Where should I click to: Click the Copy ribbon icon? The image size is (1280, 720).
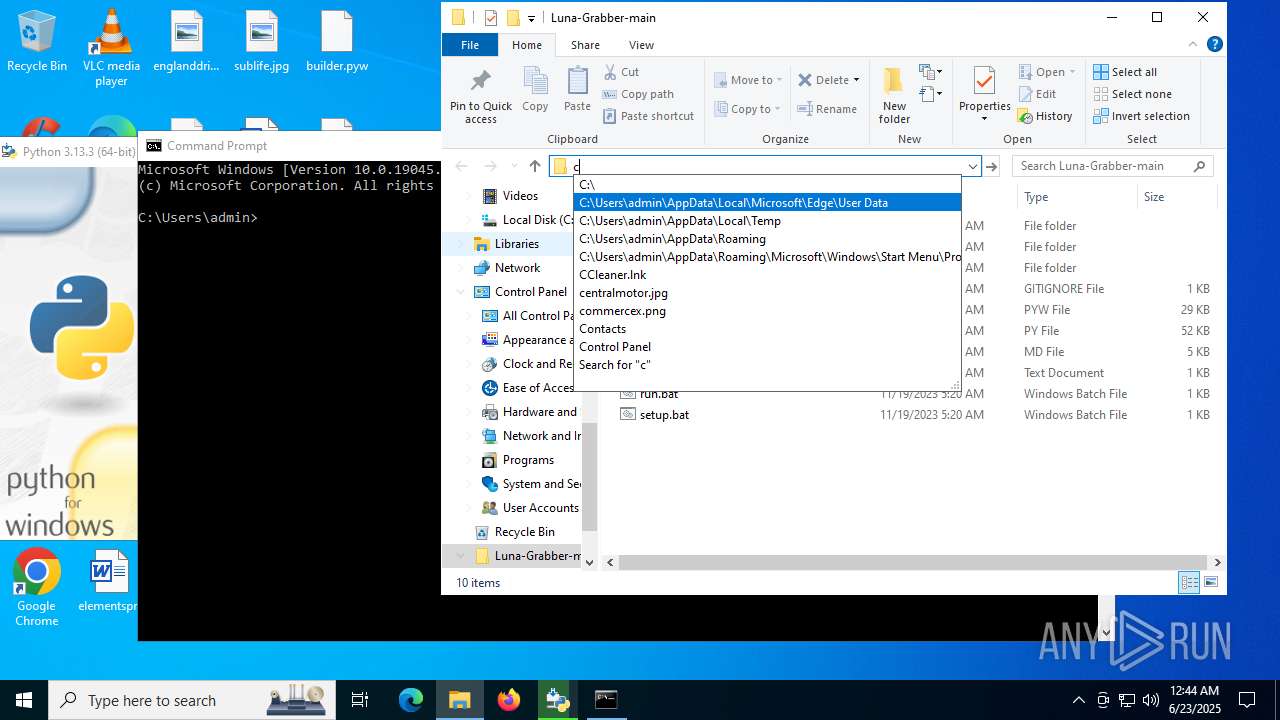535,90
